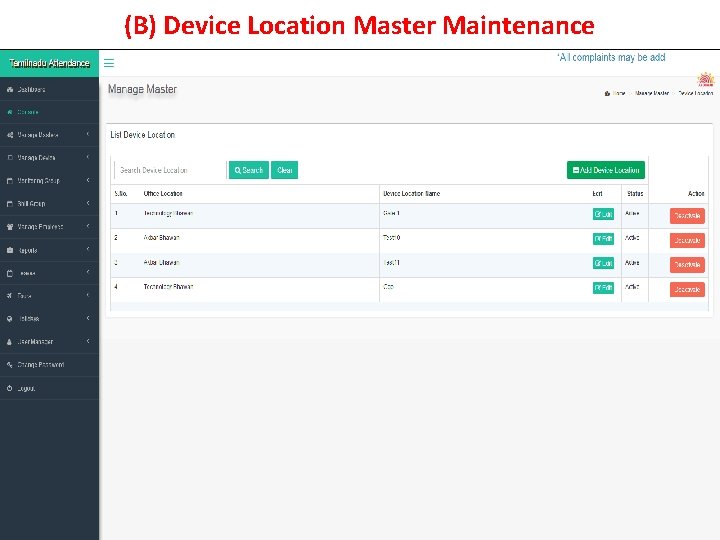Expand the Manage Employee chevron

pyautogui.click(x=88, y=226)
